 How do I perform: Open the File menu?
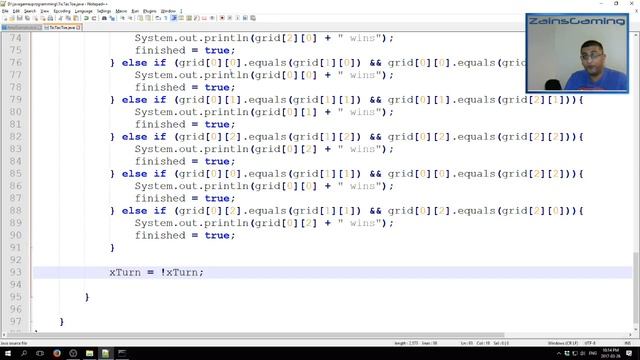pos(5,11)
